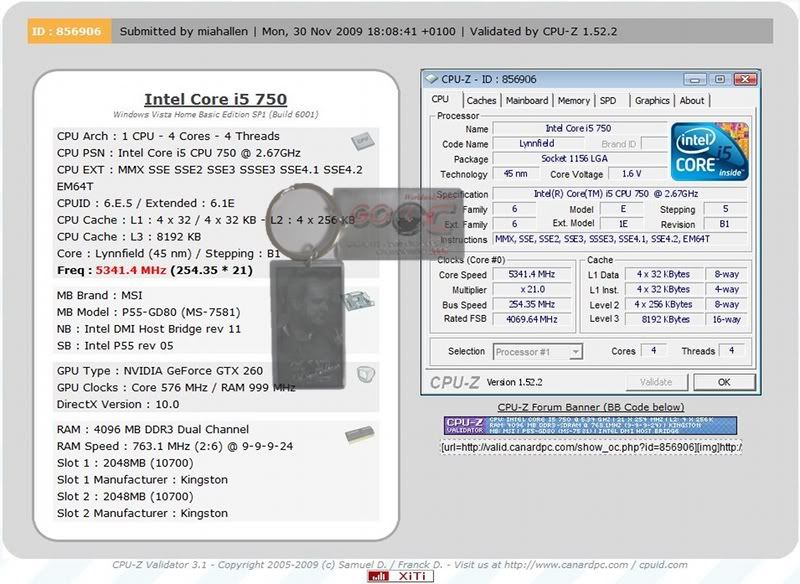
Task: Click the RAM module icon beside RAM
Action: pos(360,435)
